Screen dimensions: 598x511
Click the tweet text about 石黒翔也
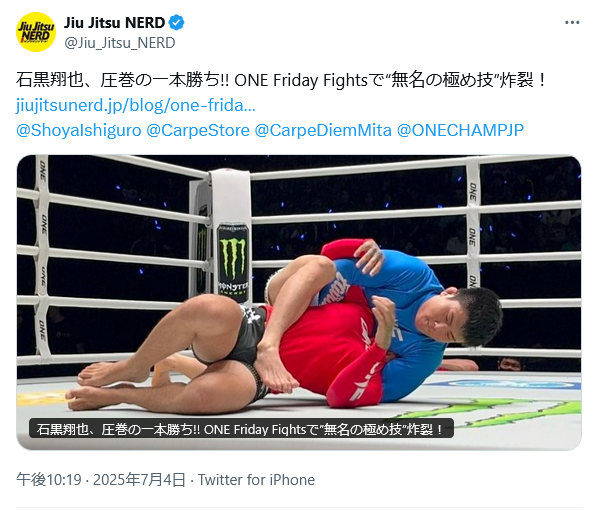(x=281, y=80)
